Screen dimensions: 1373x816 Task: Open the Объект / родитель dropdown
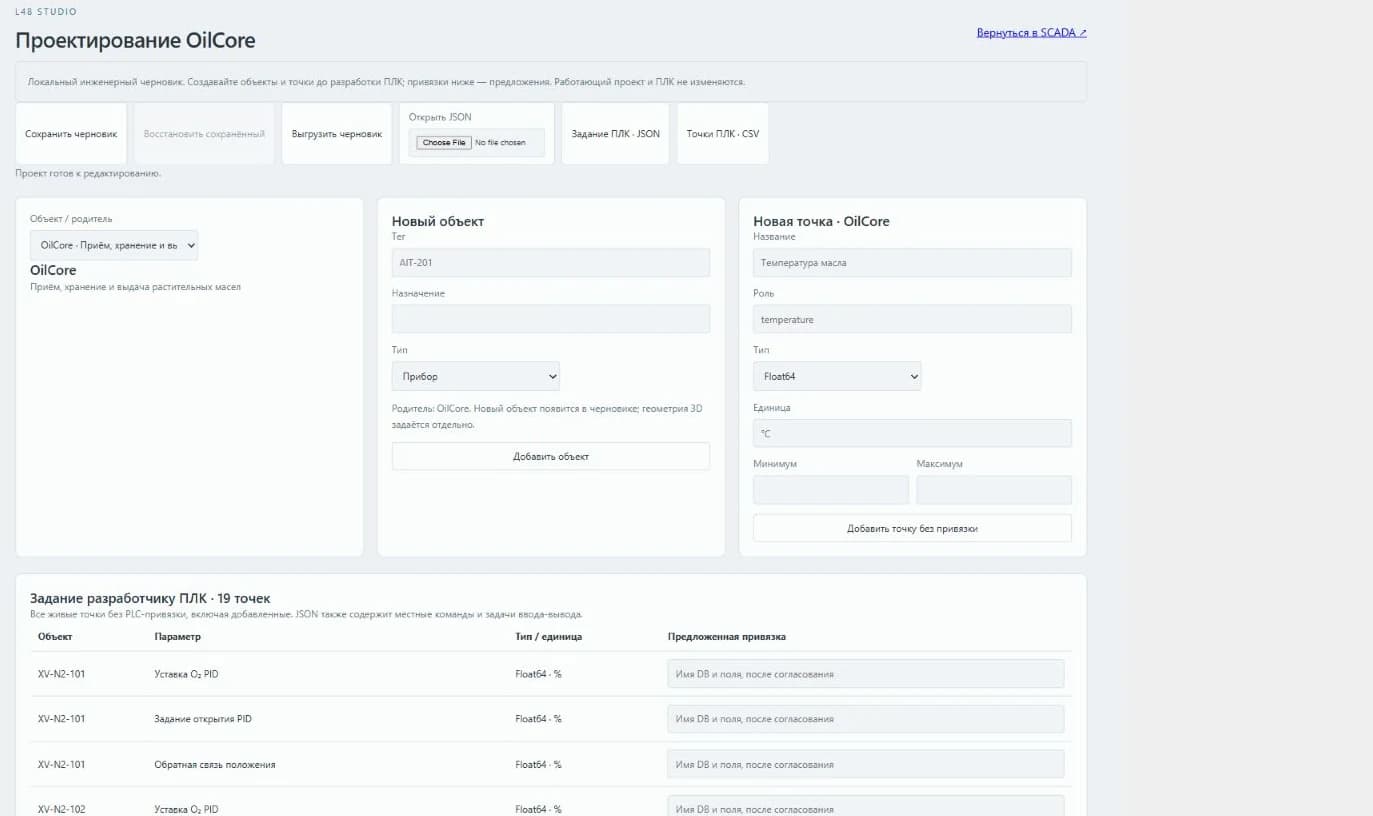[x=114, y=245]
